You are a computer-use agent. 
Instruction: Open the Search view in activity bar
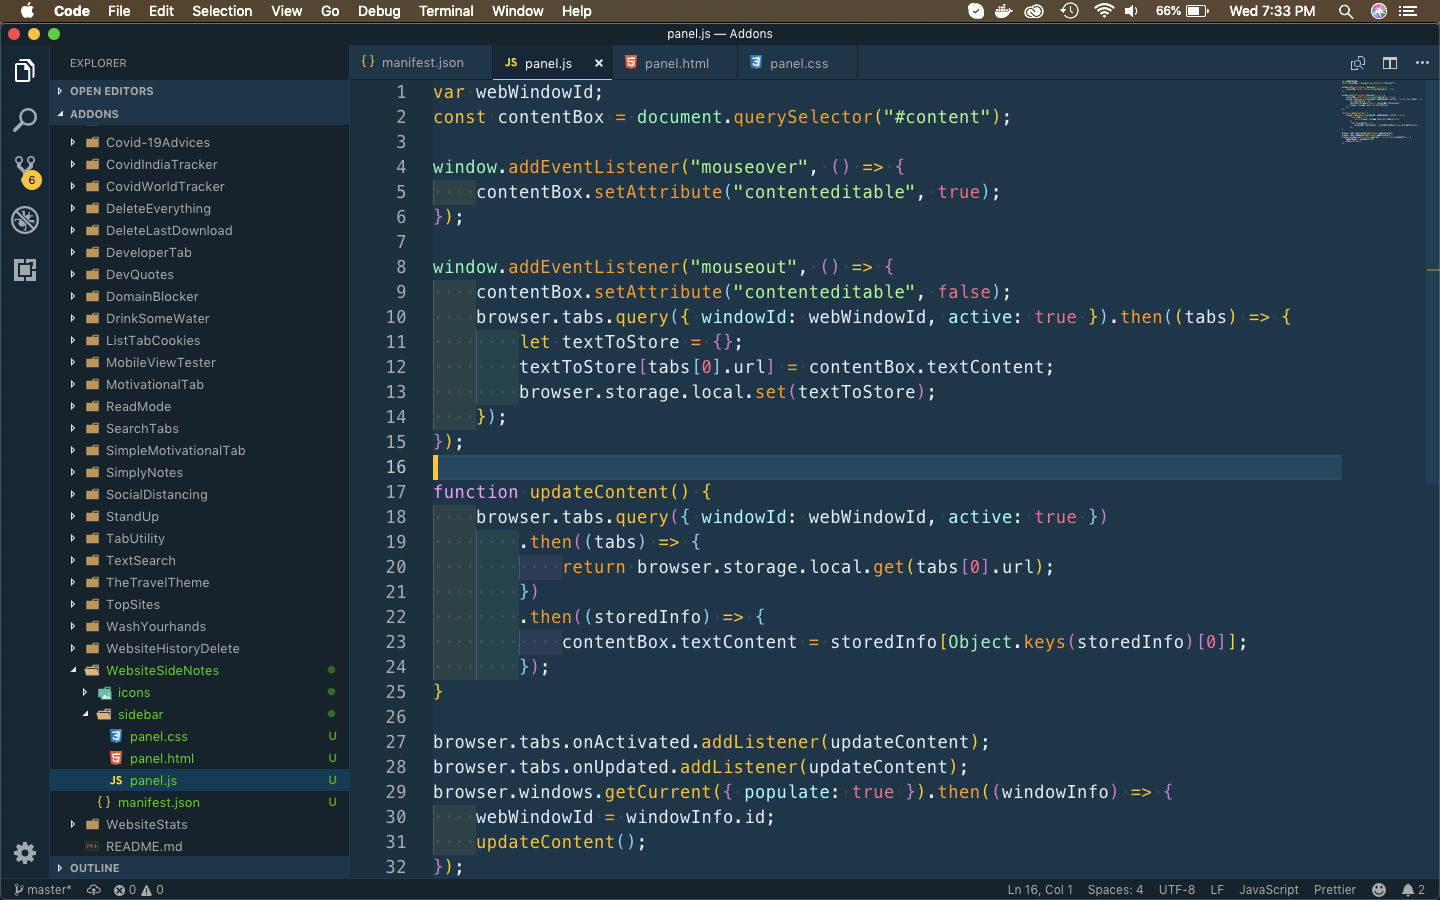tap(25, 121)
